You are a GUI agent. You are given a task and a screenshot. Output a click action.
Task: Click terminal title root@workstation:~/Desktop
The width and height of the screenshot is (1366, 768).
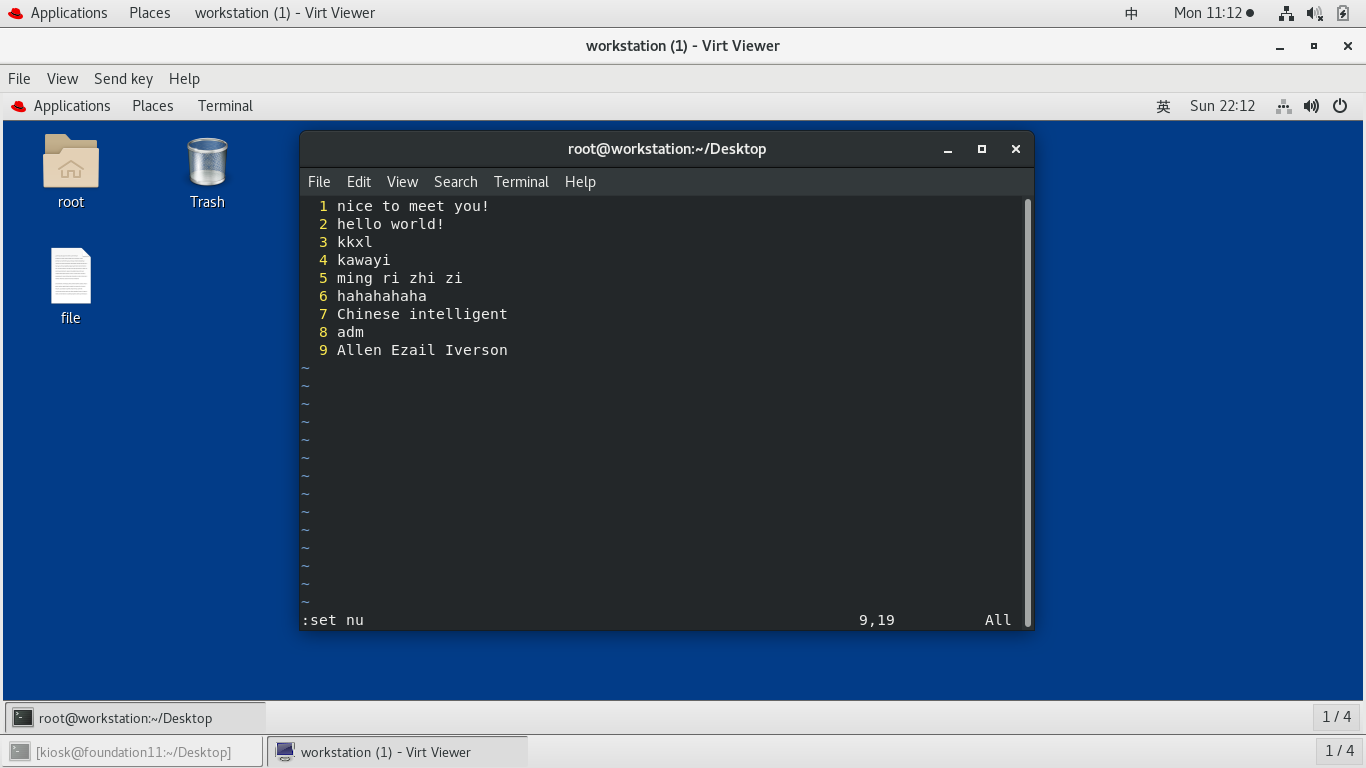click(667, 149)
